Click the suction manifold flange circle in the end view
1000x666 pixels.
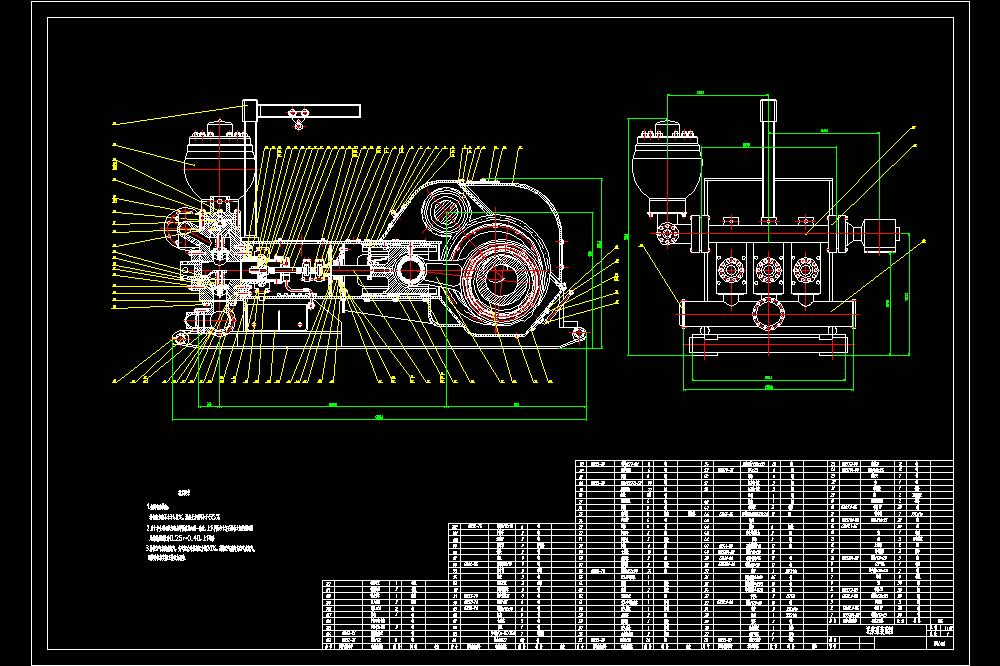[768, 315]
